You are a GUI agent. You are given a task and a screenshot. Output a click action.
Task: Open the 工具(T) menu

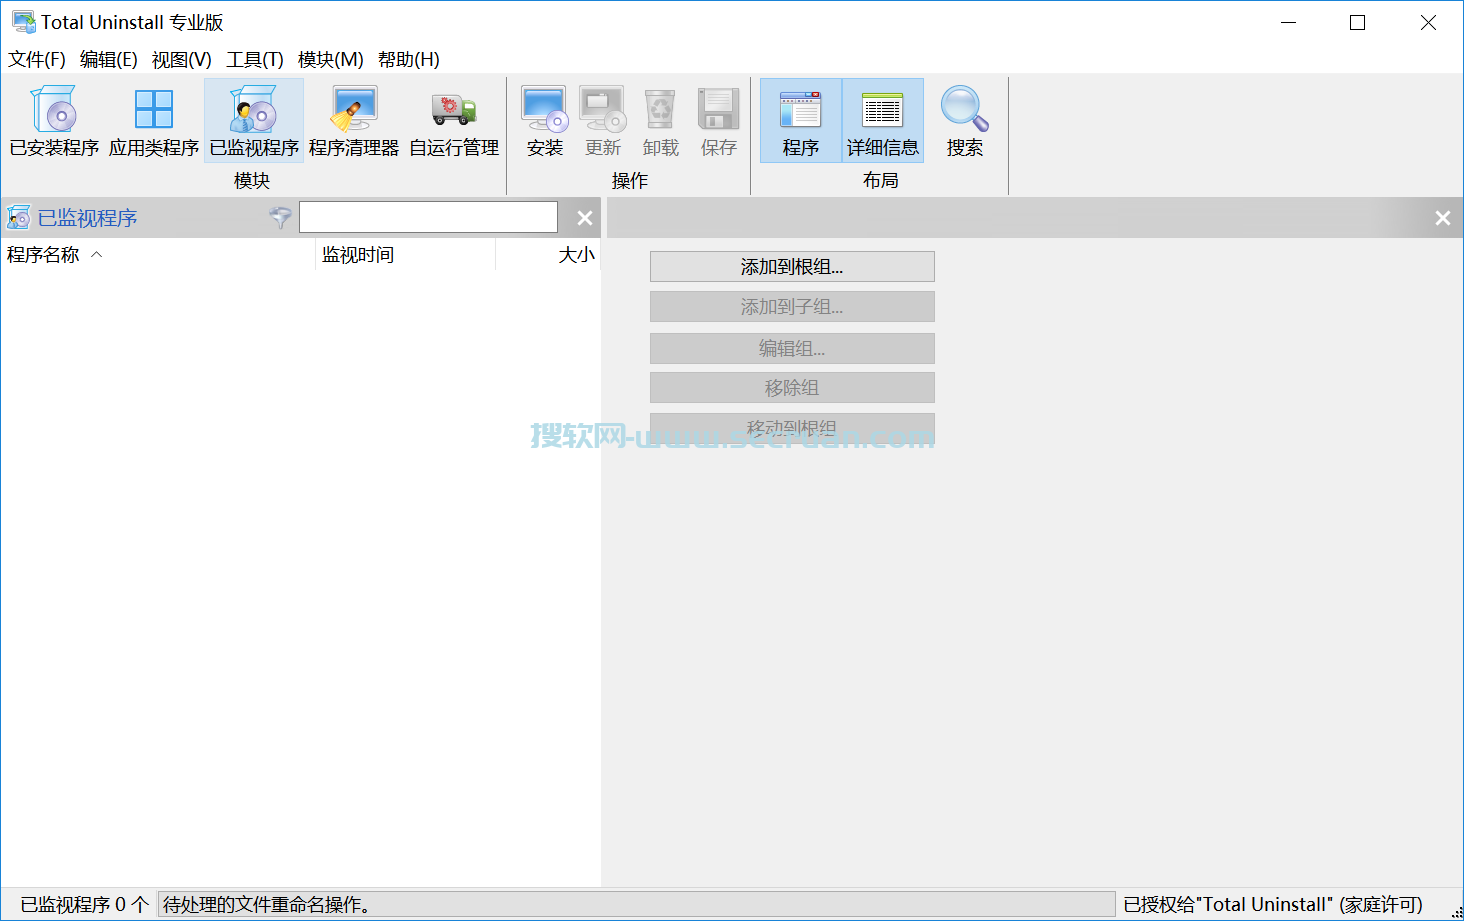[x=255, y=60]
